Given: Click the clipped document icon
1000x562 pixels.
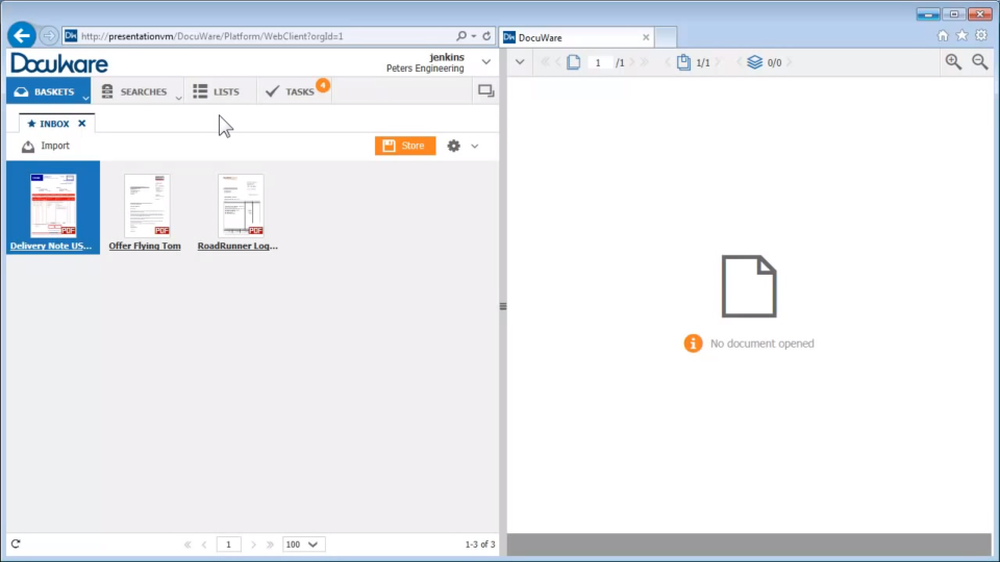Looking at the screenshot, I should [683, 63].
